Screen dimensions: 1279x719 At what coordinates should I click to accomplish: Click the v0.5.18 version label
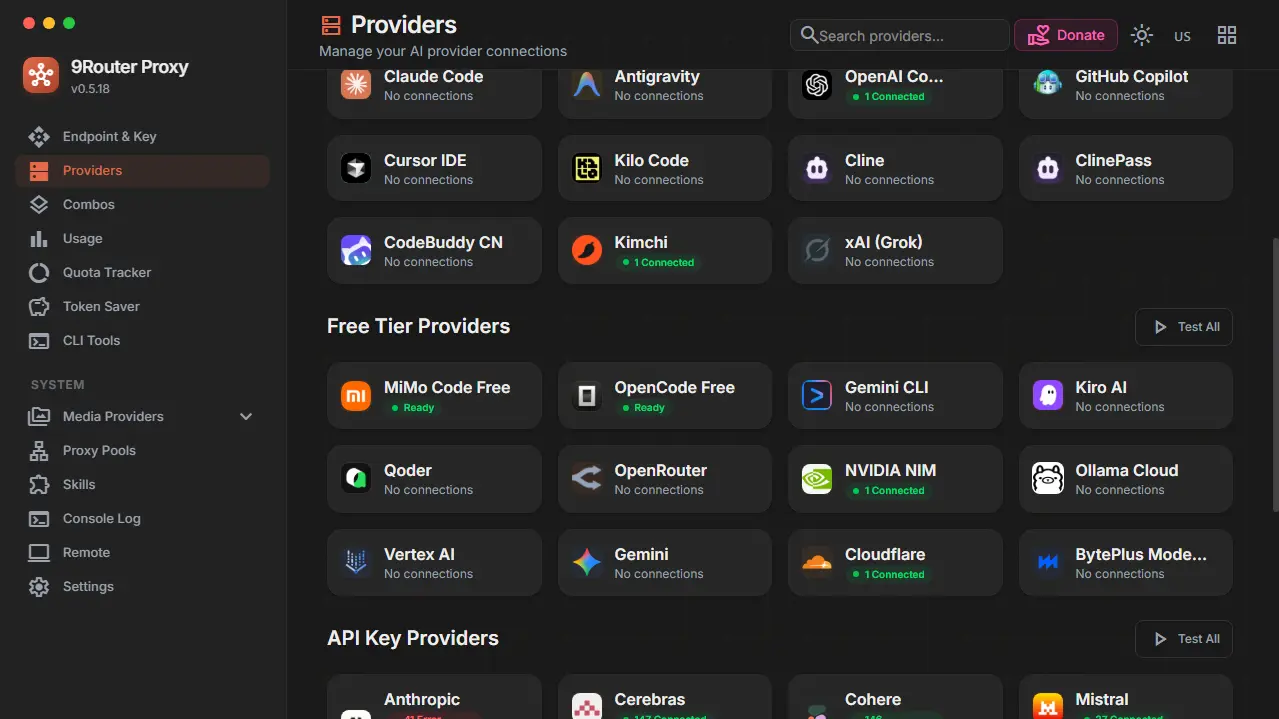coord(90,89)
